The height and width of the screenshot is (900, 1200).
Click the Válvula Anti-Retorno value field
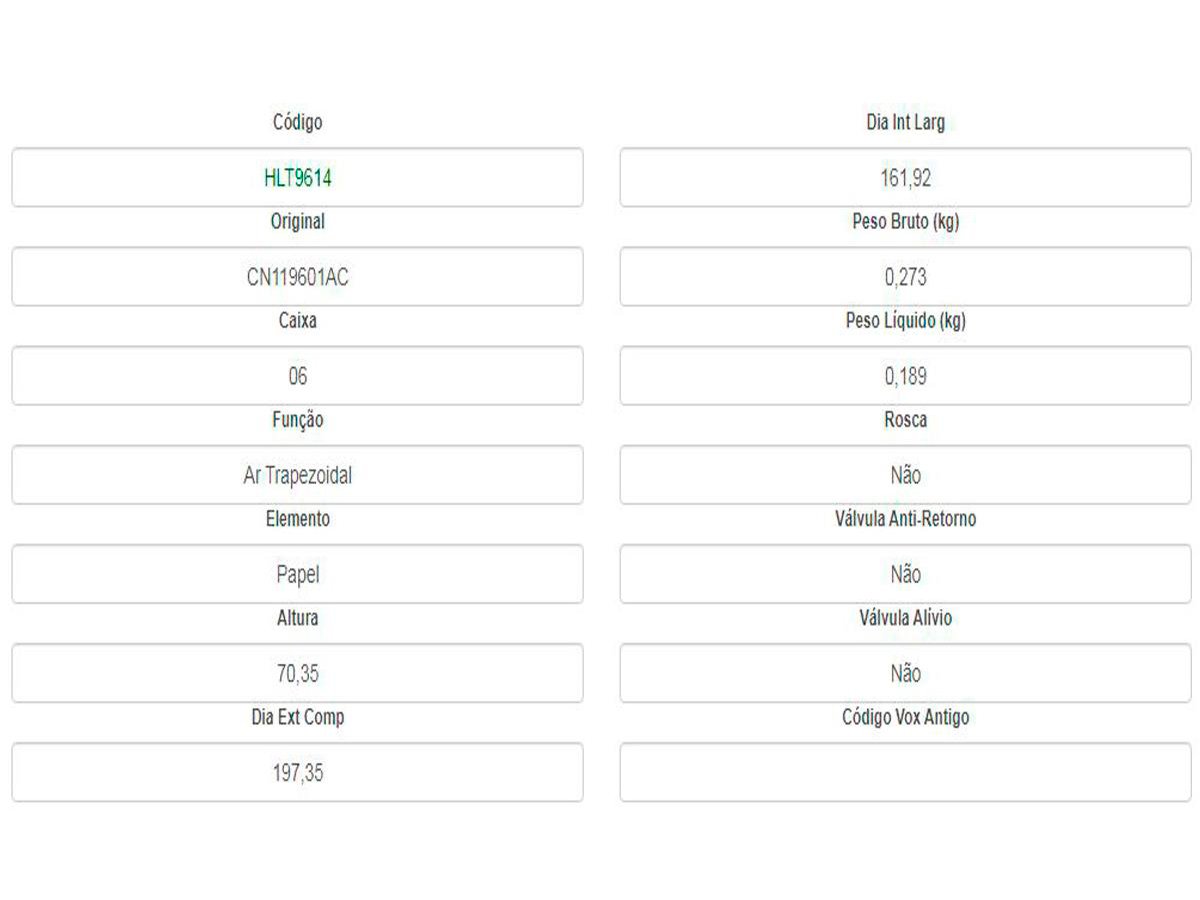905,574
